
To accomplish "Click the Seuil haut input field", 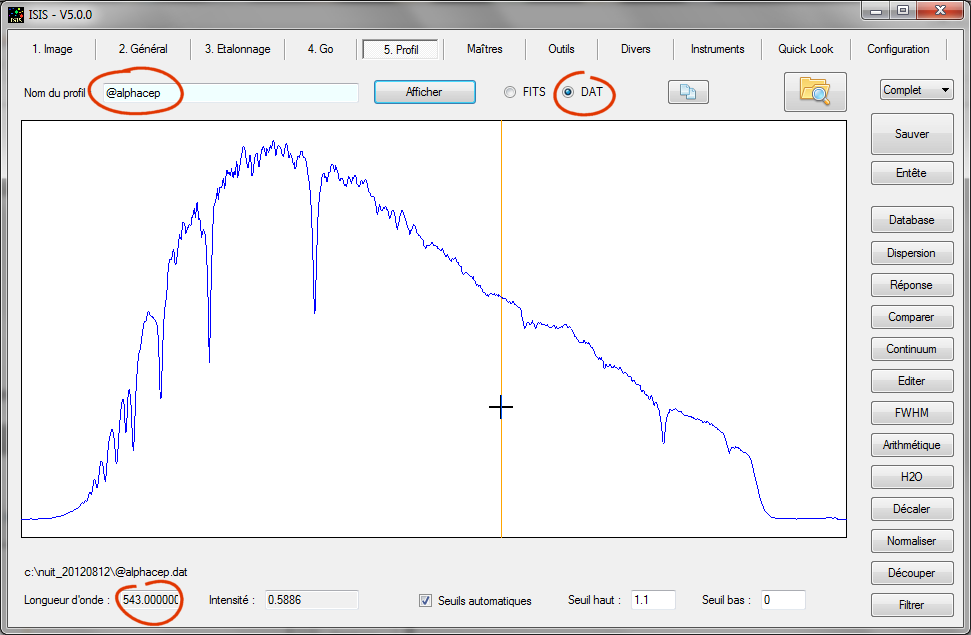I will [653, 600].
